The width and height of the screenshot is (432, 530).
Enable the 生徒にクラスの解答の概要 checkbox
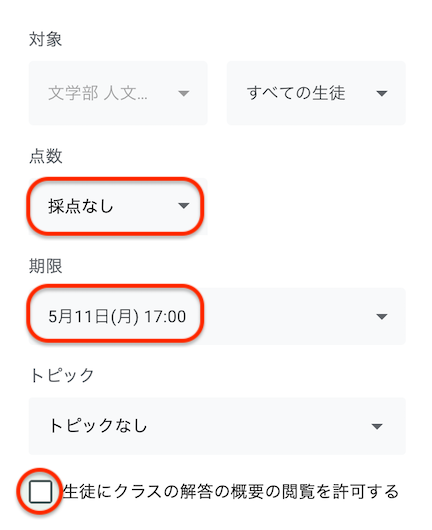[40, 491]
